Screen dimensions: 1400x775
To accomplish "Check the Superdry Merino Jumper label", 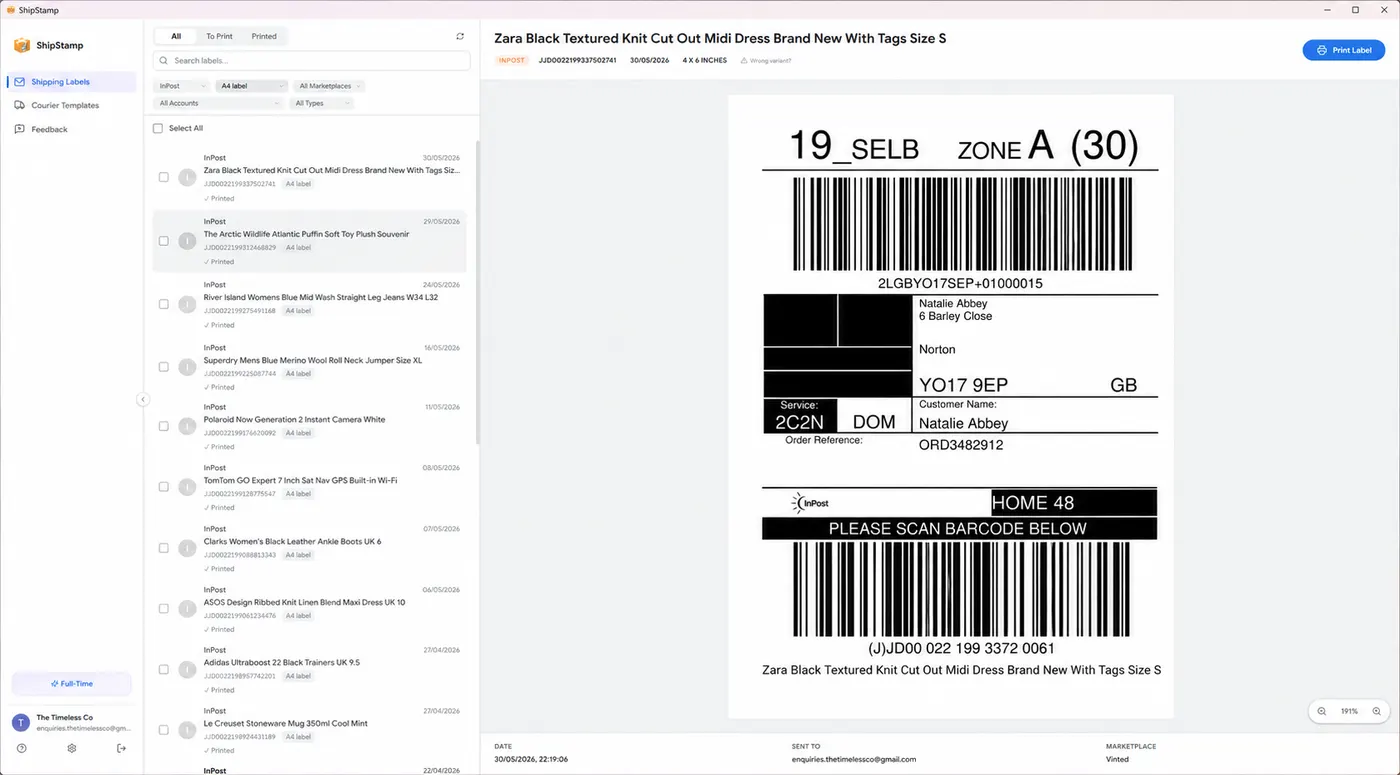I will pyautogui.click(x=164, y=367).
